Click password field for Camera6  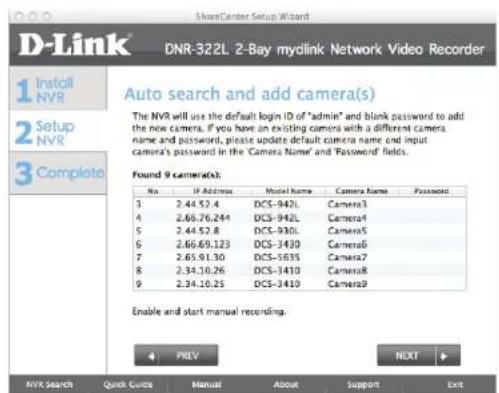tap(432, 244)
